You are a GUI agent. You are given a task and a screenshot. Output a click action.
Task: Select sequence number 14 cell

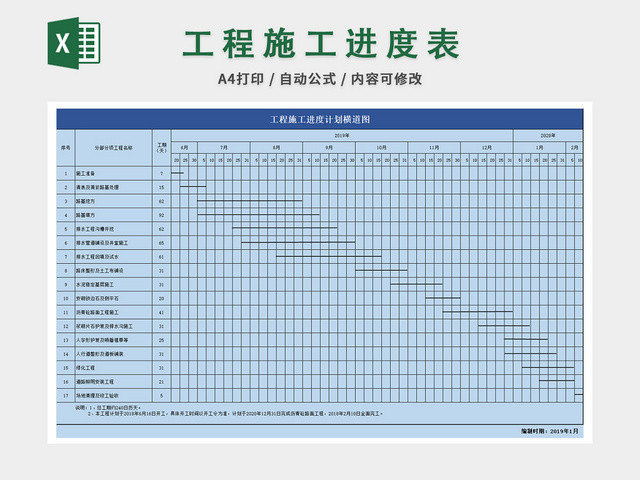coord(66,354)
